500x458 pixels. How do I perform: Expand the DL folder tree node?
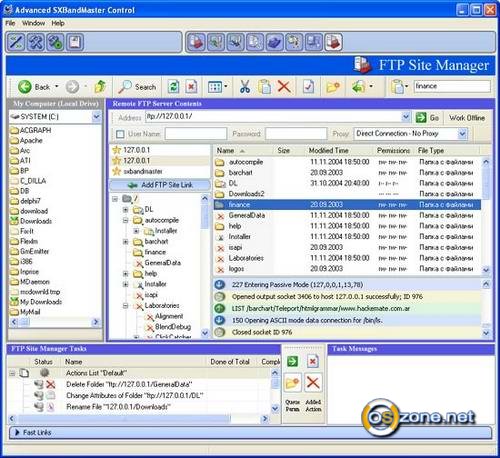pyautogui.click(x=125, y=210)
